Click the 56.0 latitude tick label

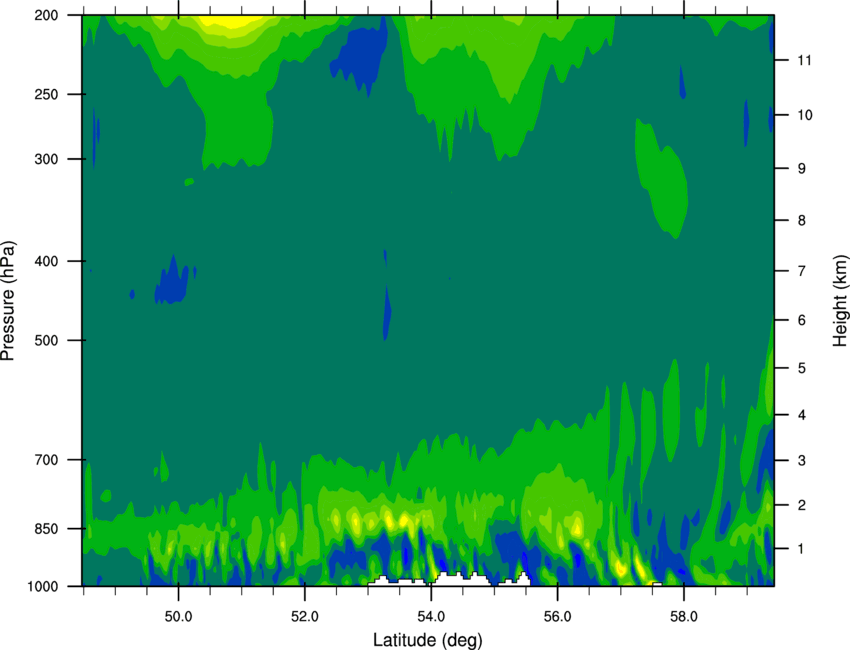[557, 617]
